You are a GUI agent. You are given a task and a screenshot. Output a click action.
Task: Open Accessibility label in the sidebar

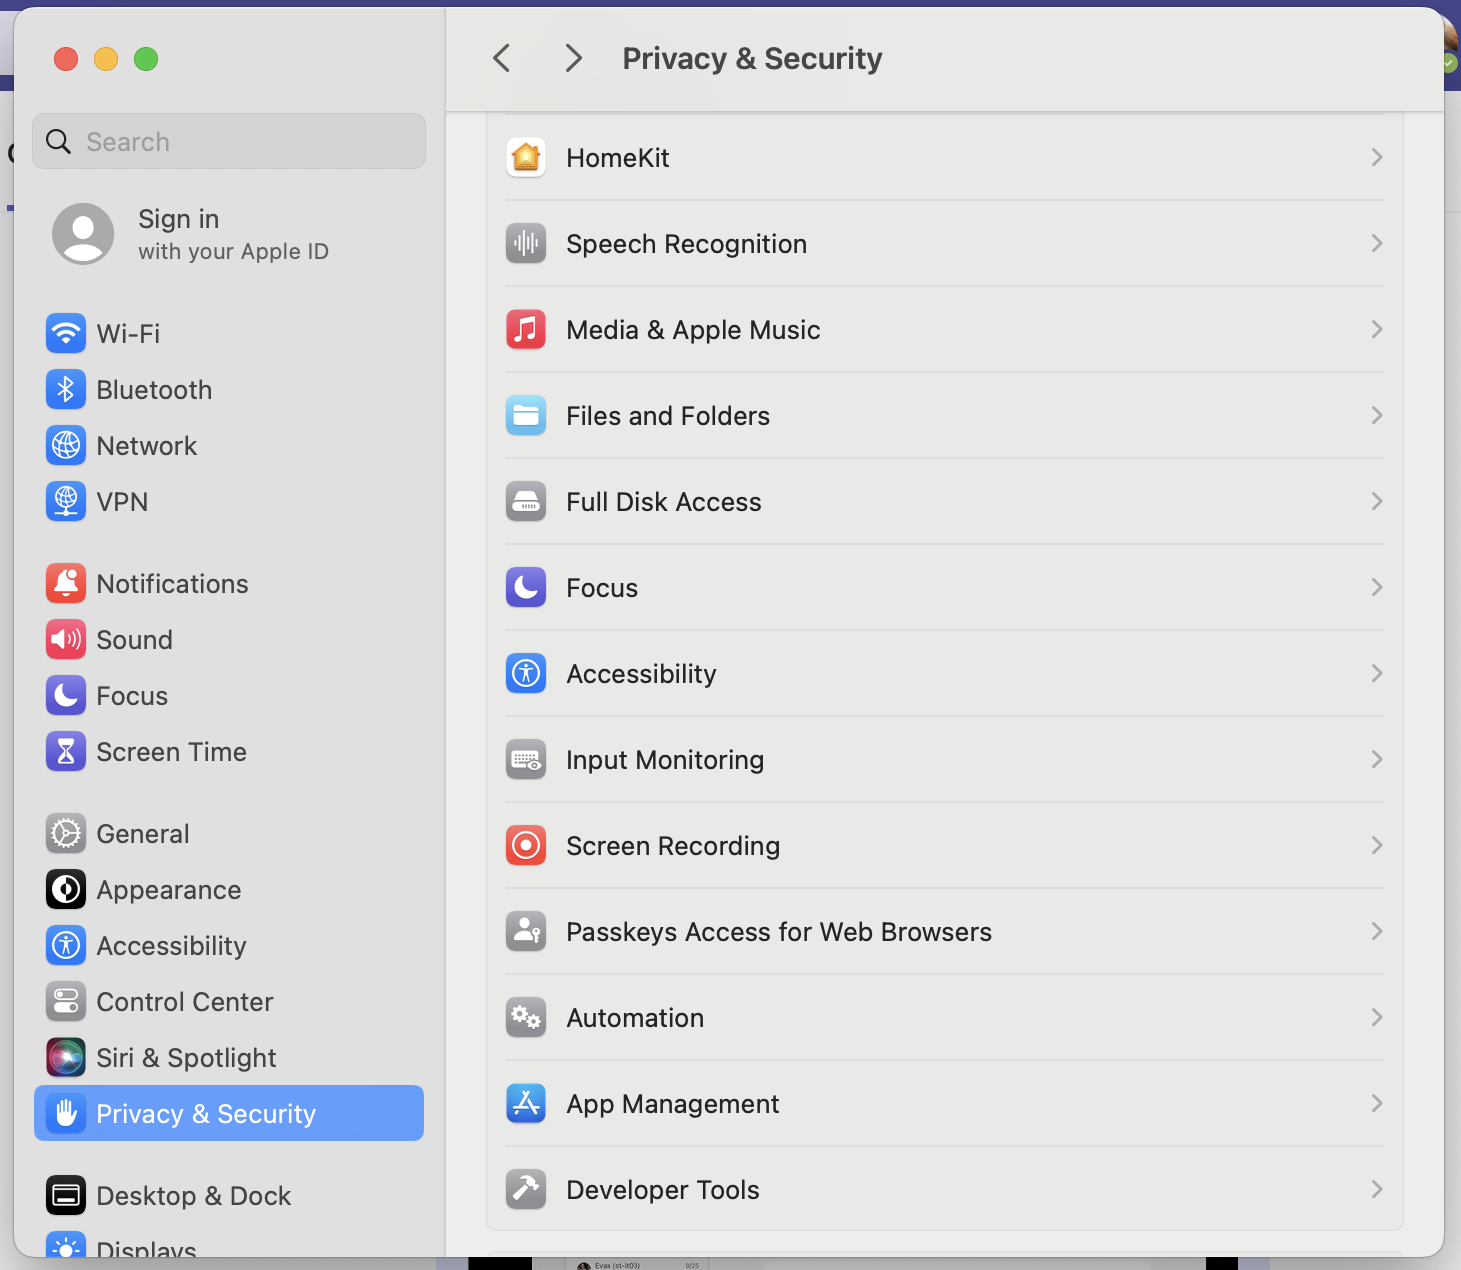171,946
